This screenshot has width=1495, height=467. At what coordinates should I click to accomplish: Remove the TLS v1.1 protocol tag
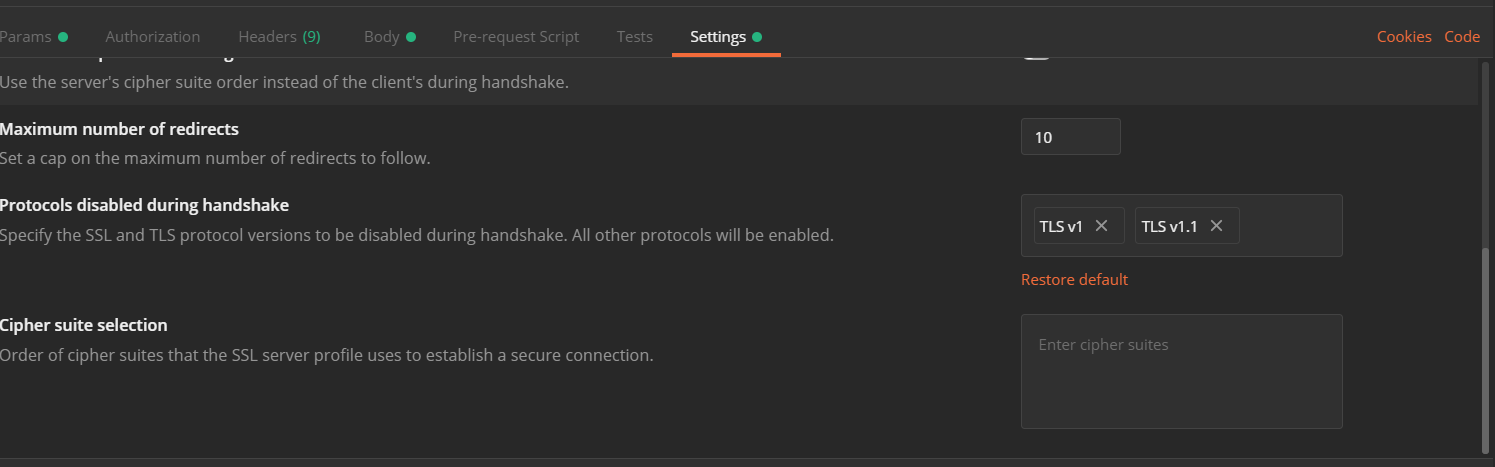[x=1216, y=226]
